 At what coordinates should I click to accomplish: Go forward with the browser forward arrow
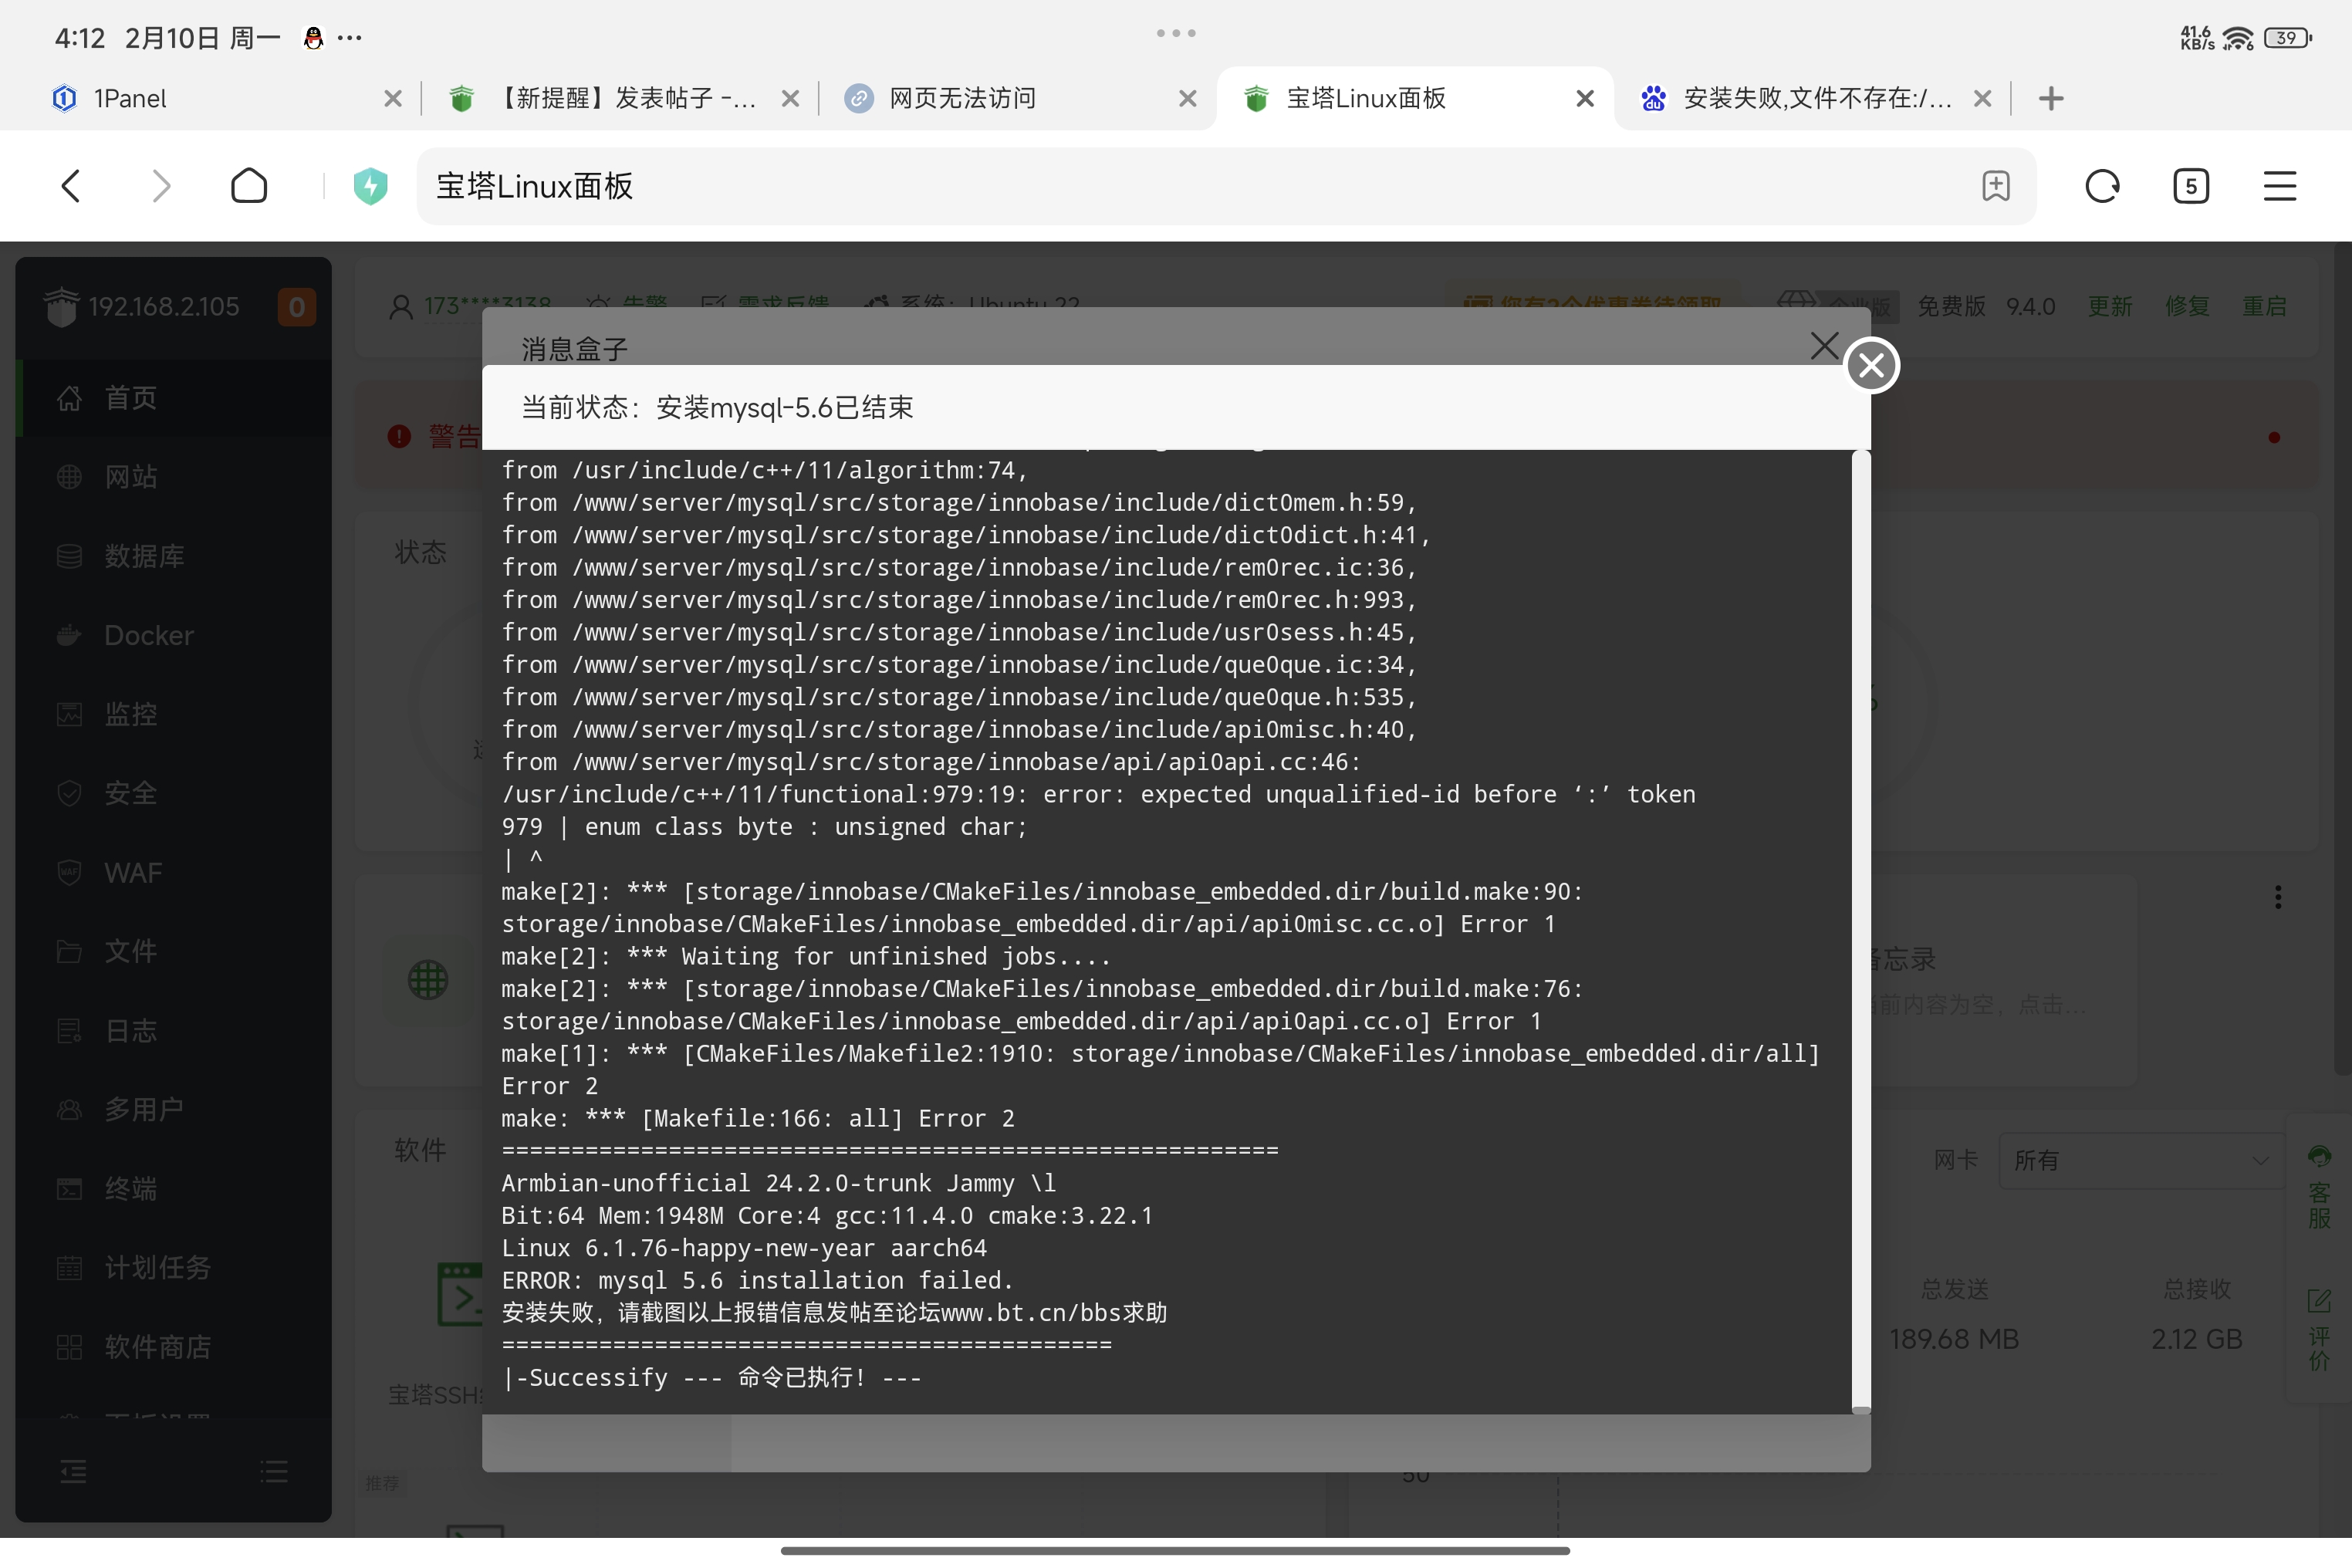(x=161, y=186)
